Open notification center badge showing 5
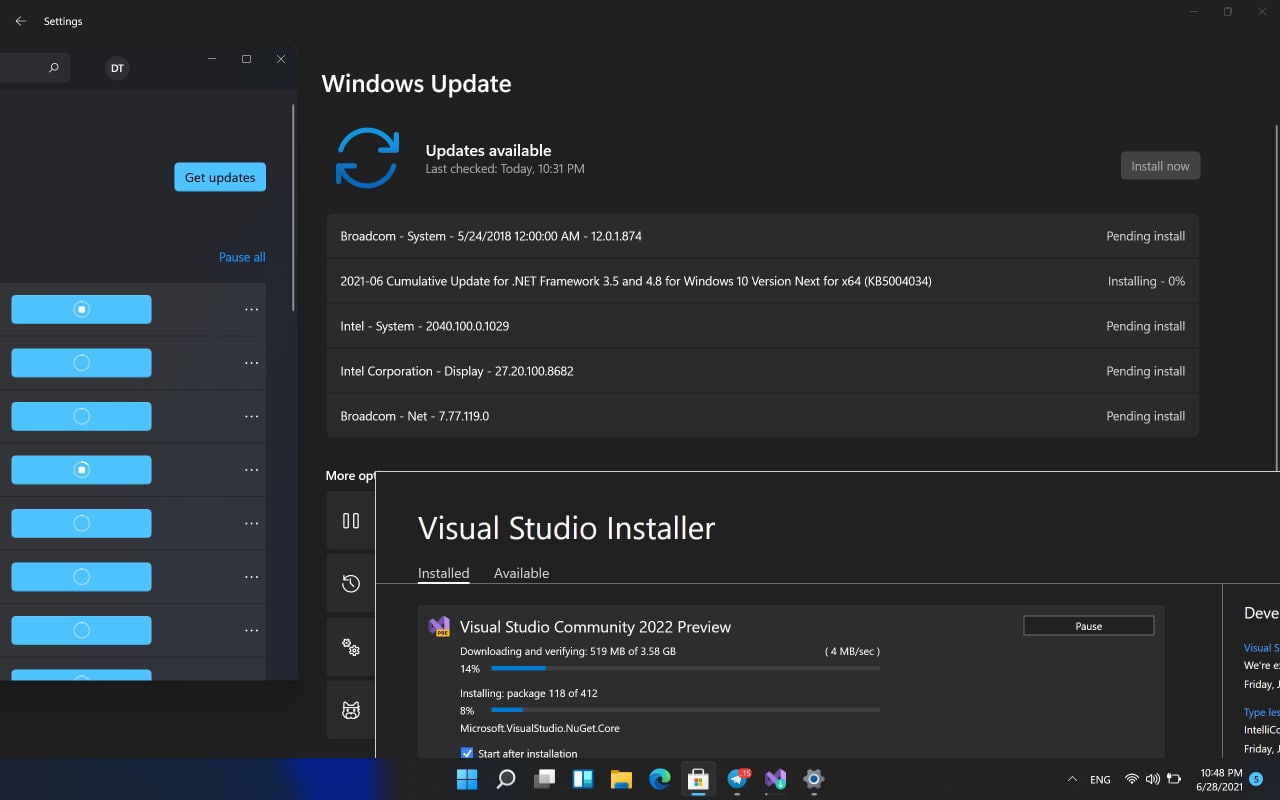1280x800 pixels. coord(1256,779)
